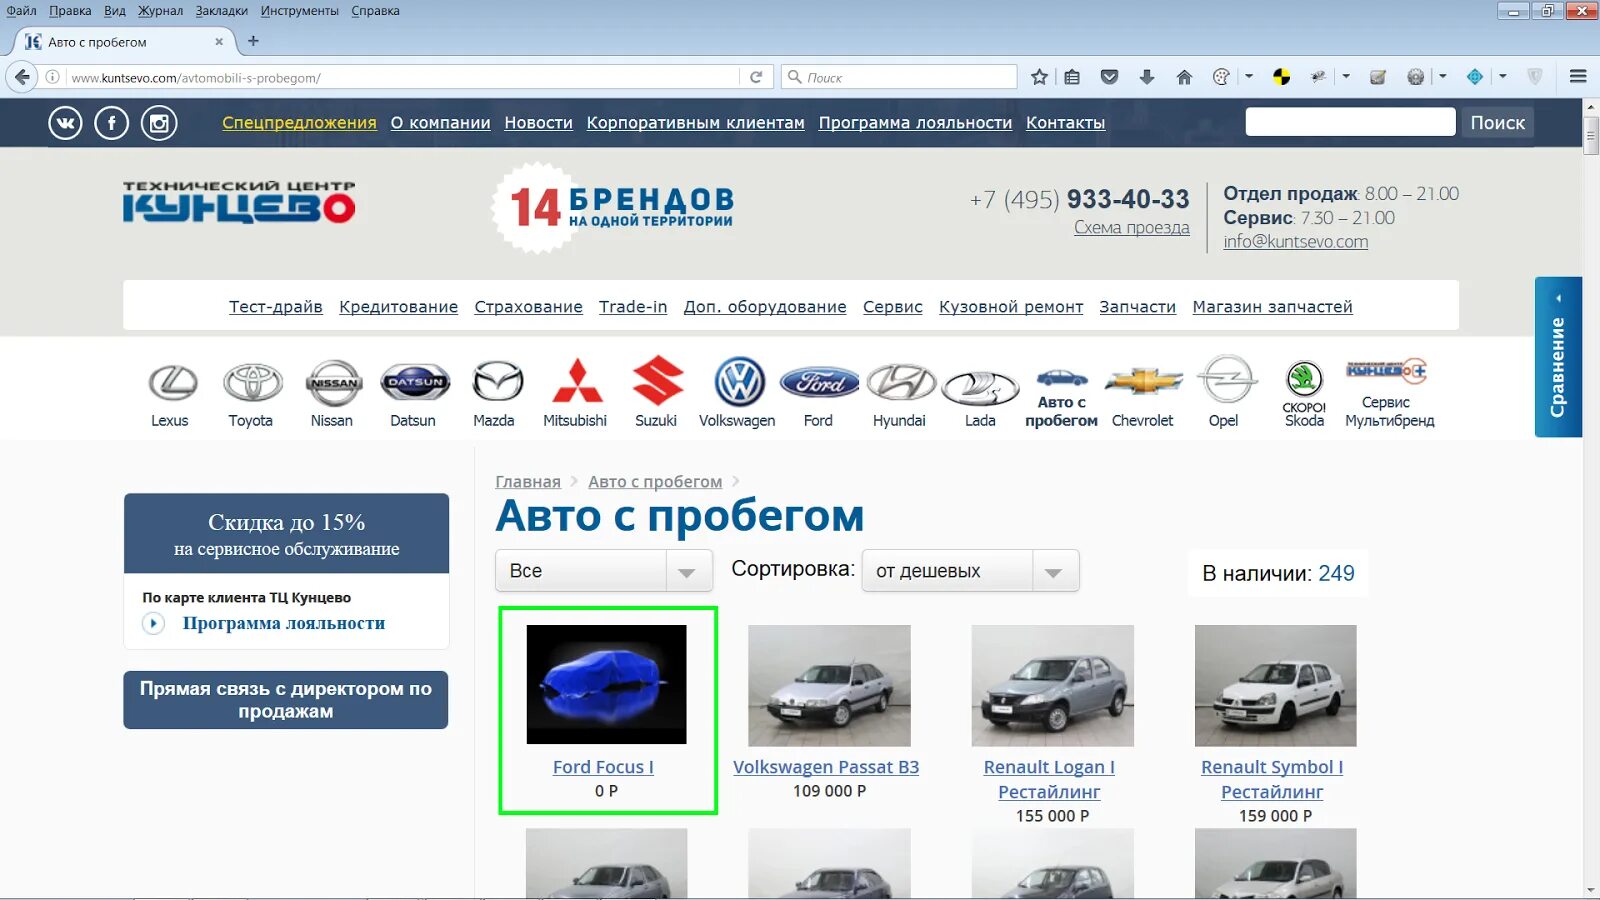
Task: Expand the 'от дешевых' sorting dropdown
Action: click(970, 571)
